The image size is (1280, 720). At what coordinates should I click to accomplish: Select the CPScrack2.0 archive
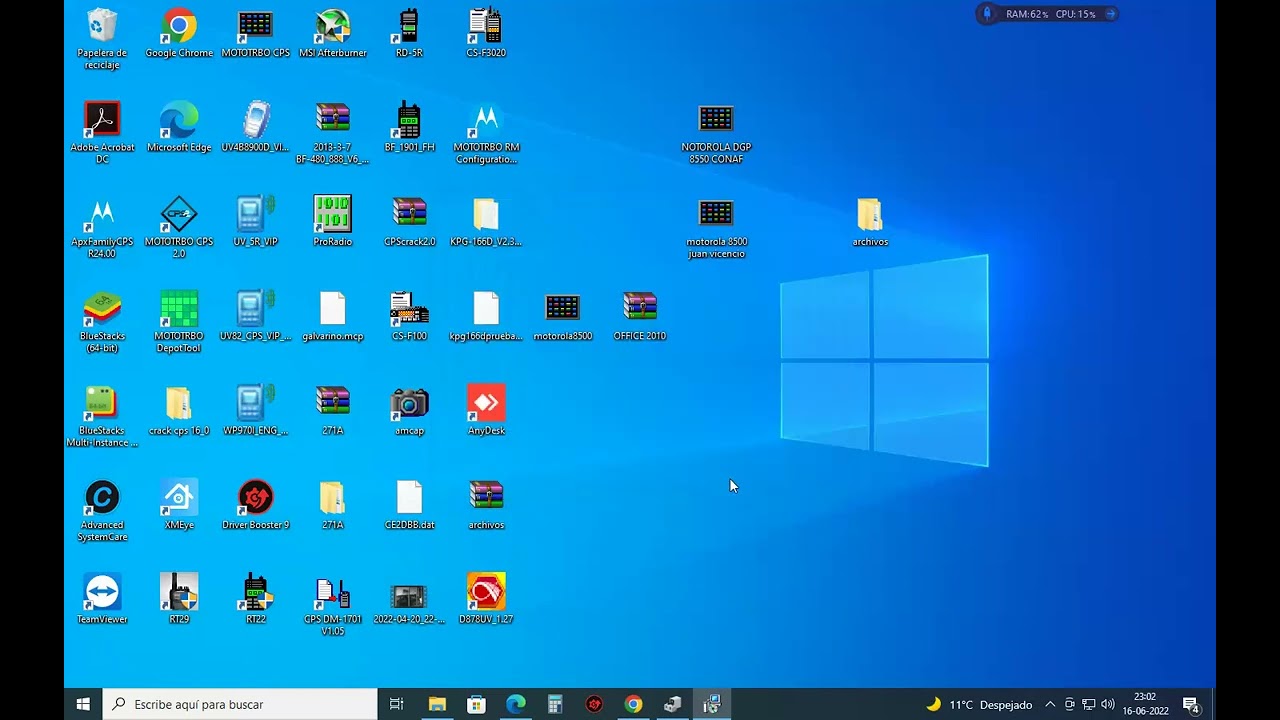(x=409, y=221)
